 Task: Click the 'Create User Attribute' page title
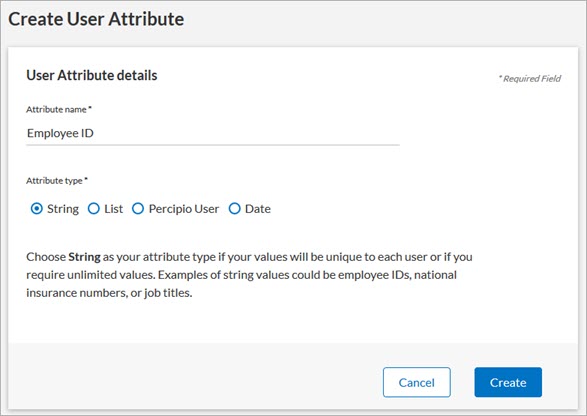click(x=96, y=19)
